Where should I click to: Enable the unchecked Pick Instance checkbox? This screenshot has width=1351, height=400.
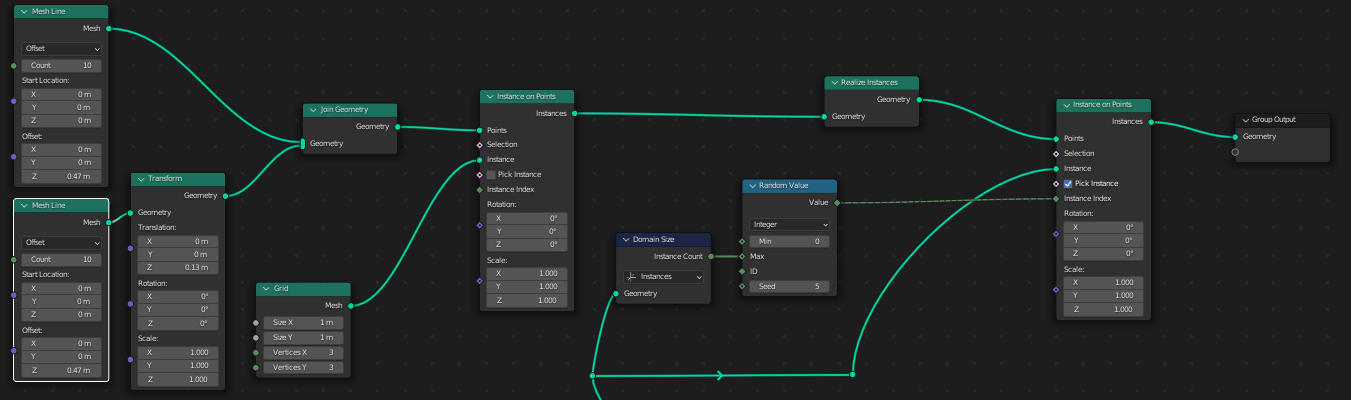click(x=492, y=174)
